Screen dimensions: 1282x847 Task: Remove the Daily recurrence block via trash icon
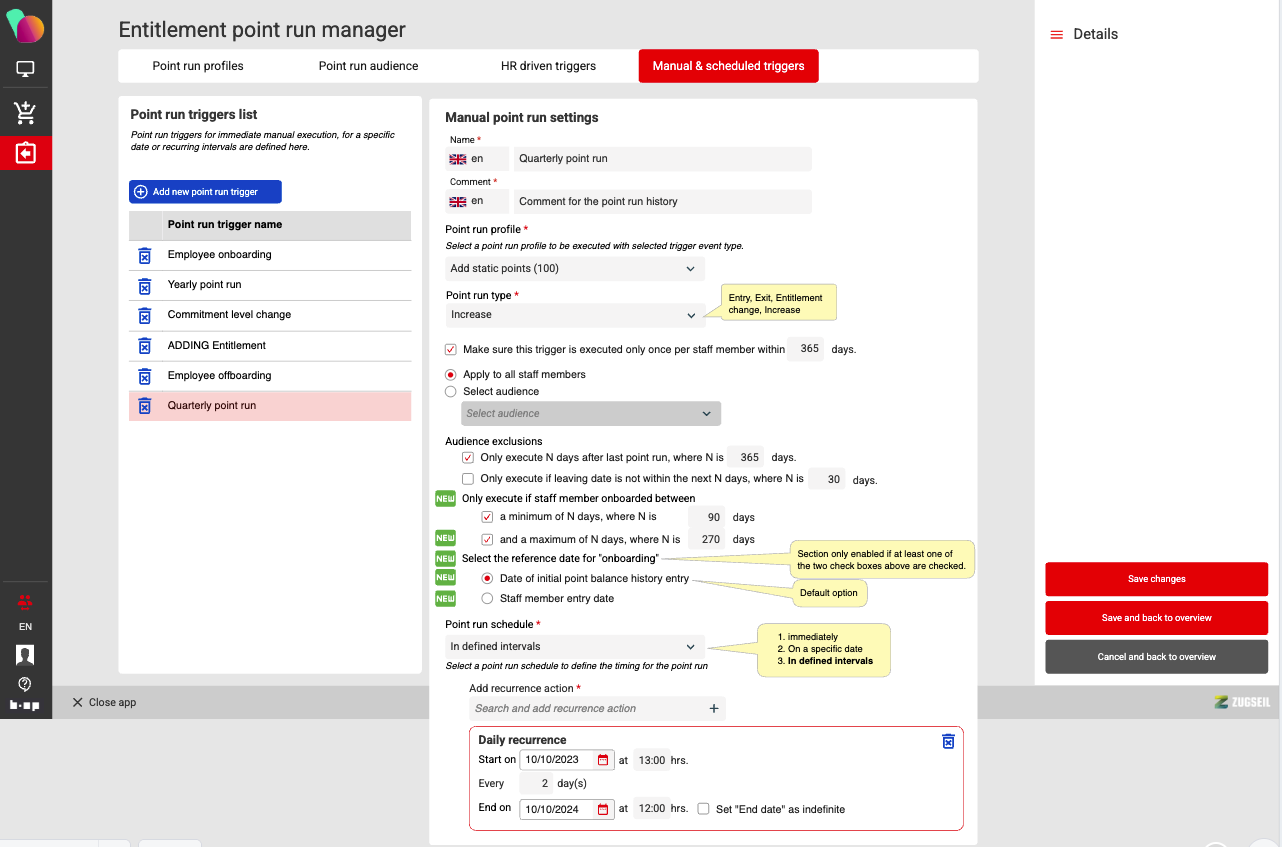click(948, 741)
